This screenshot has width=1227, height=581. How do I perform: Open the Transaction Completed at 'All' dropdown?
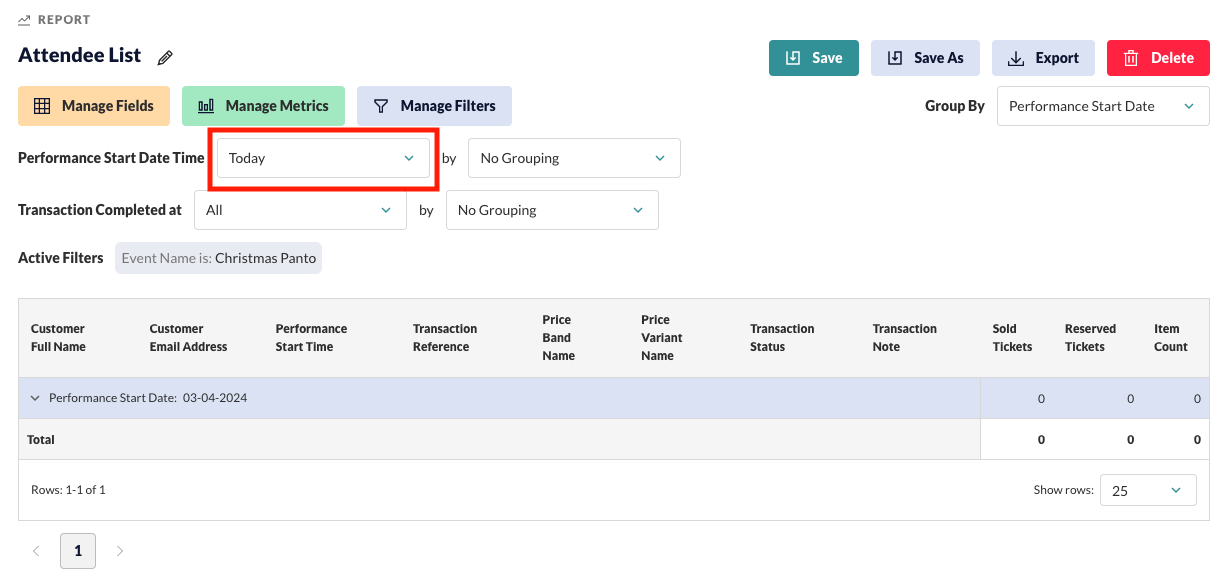(x=300, y=210)
